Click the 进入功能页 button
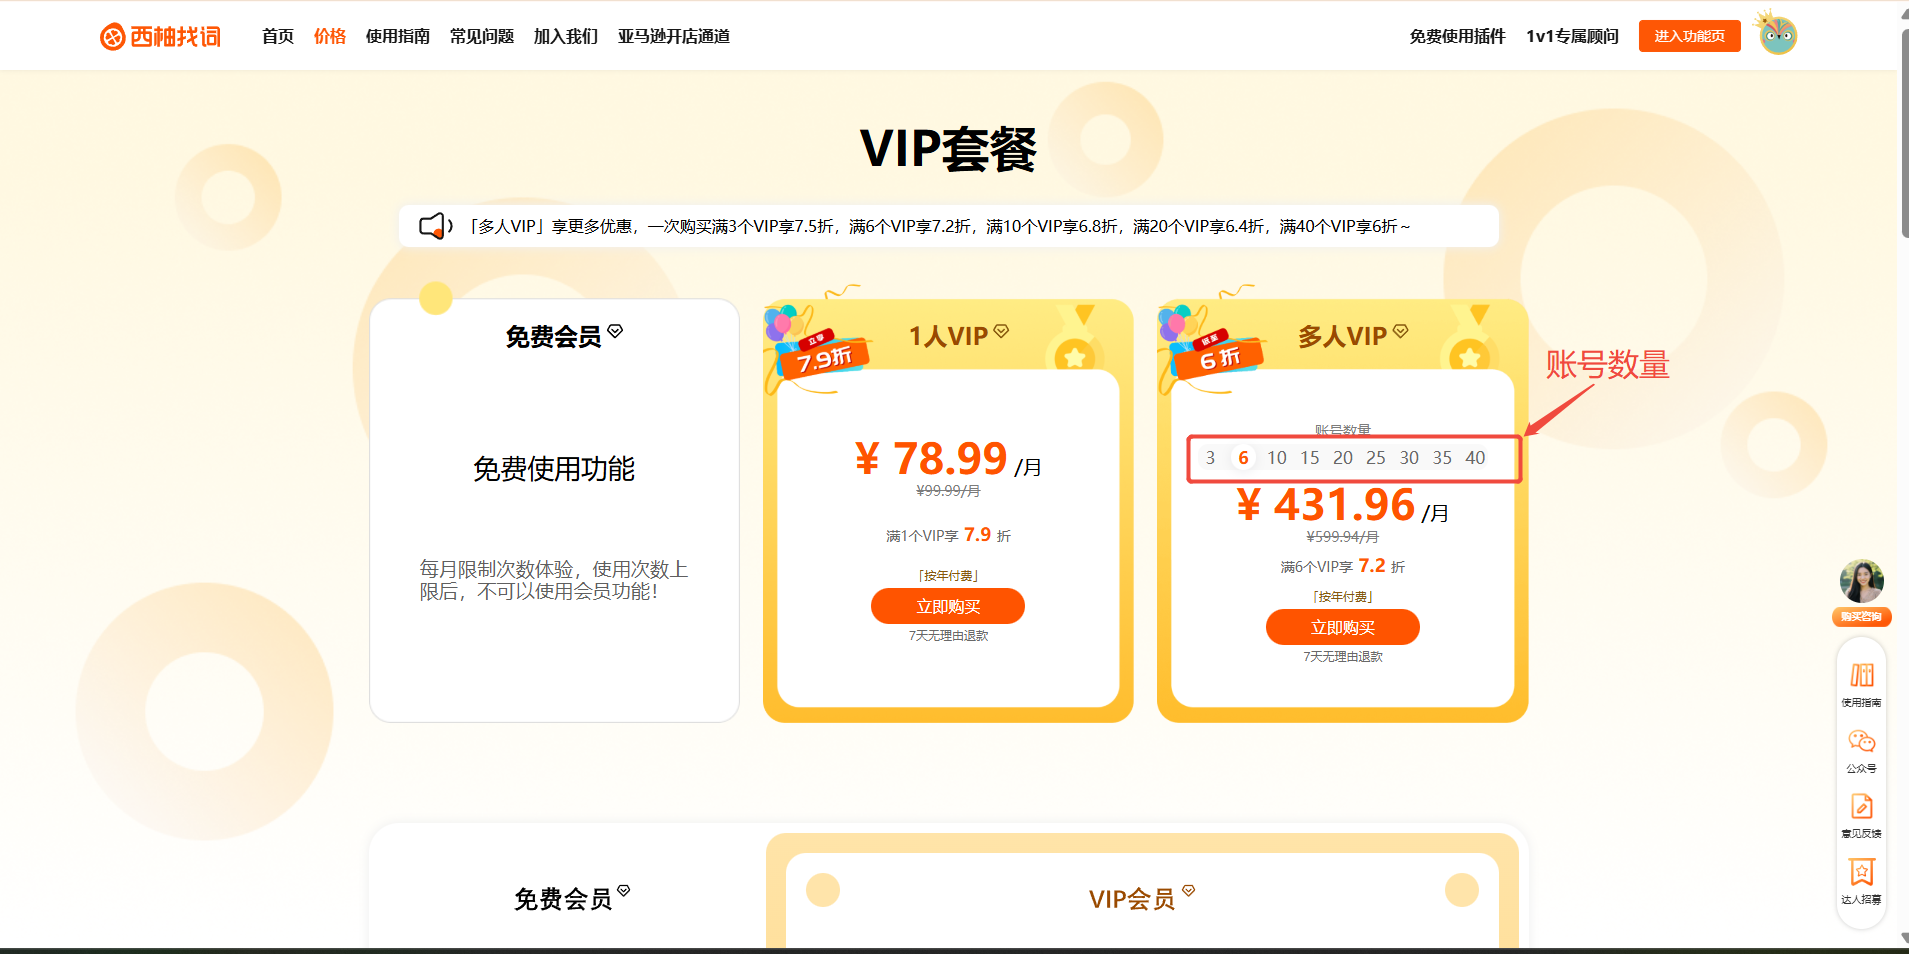 coord(1690,36)
